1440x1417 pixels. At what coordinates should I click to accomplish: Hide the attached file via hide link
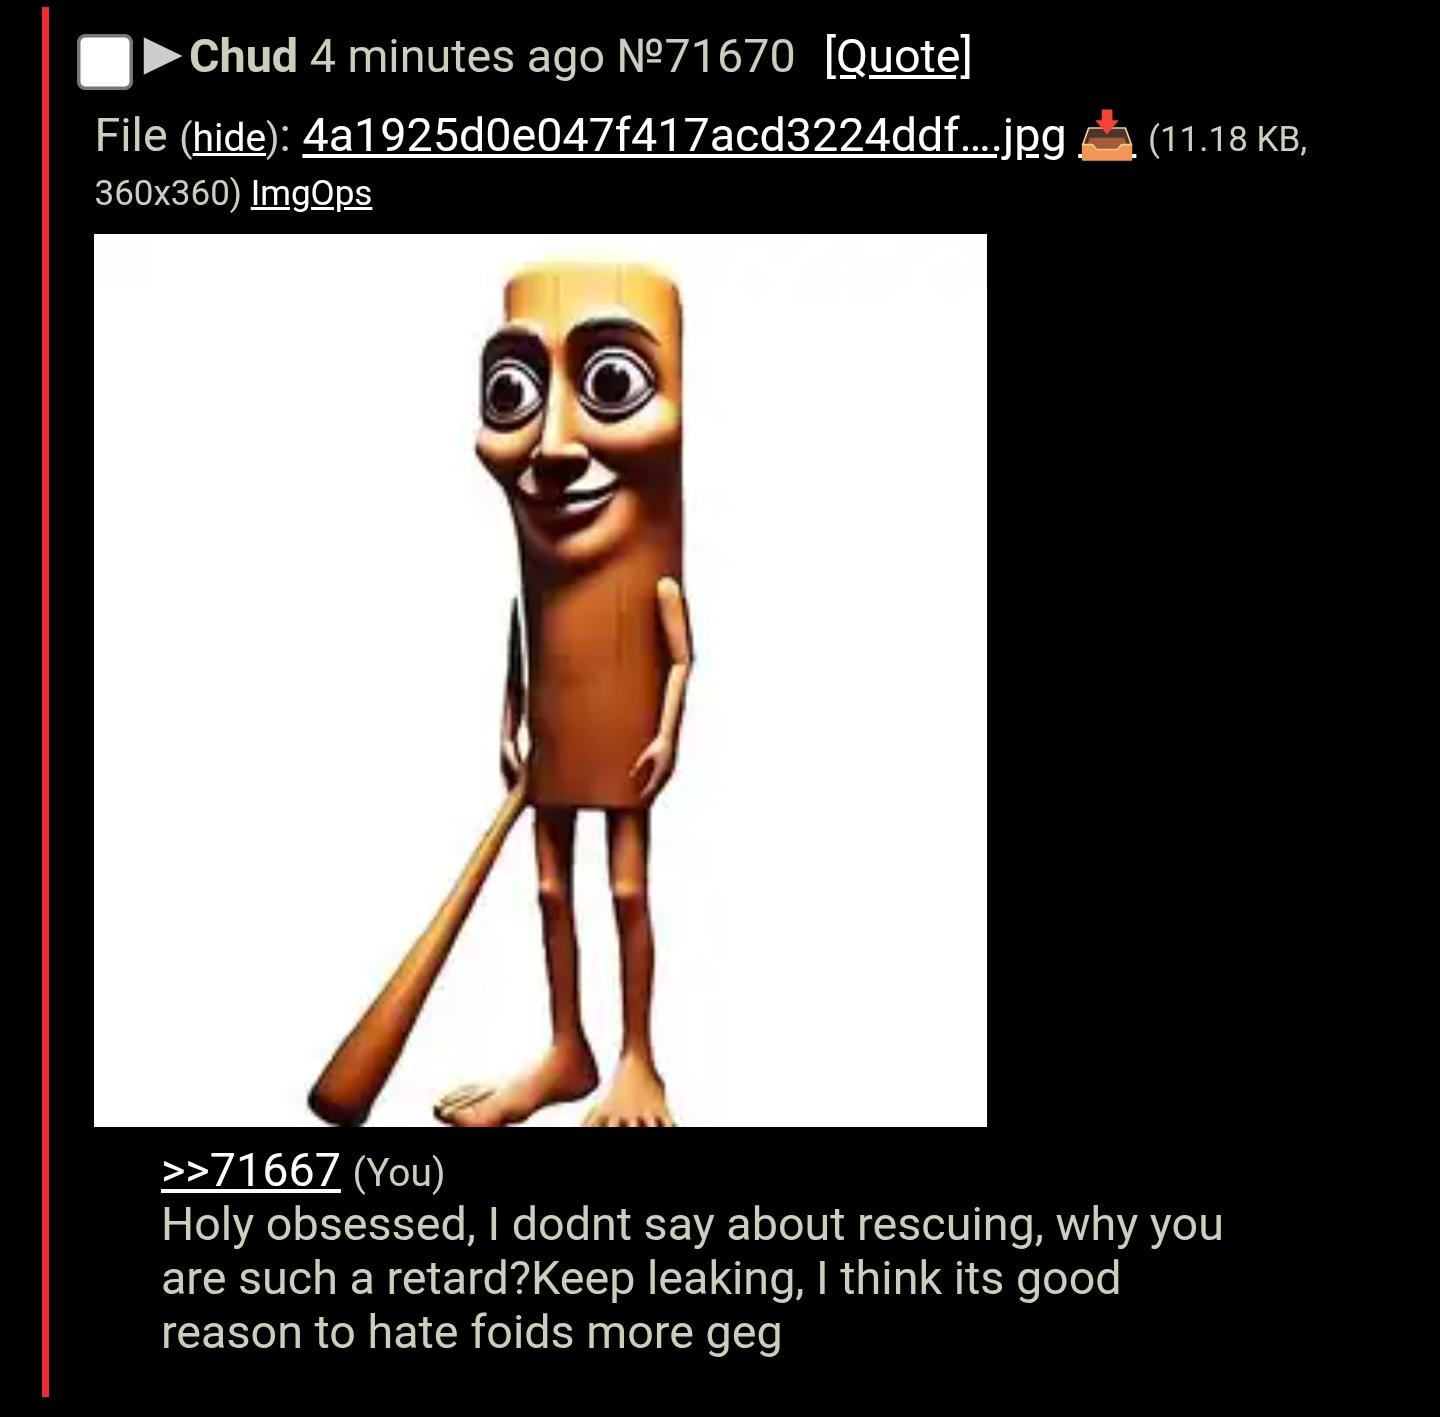pyautogui.click(x=229, y=138)
